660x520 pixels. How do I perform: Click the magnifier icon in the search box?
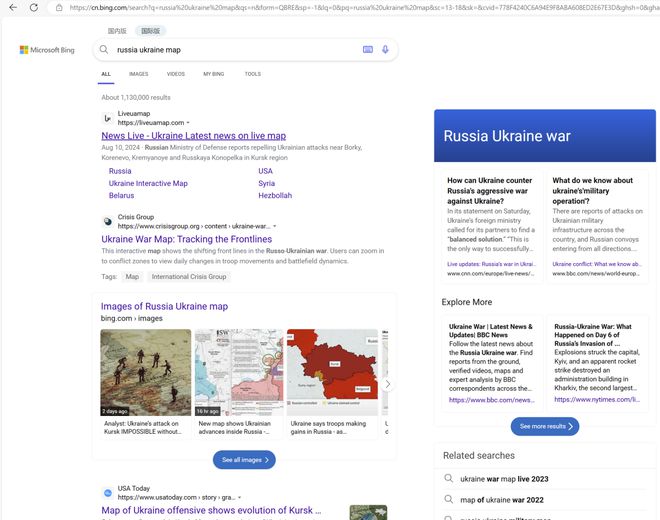[x=104, y=50]
